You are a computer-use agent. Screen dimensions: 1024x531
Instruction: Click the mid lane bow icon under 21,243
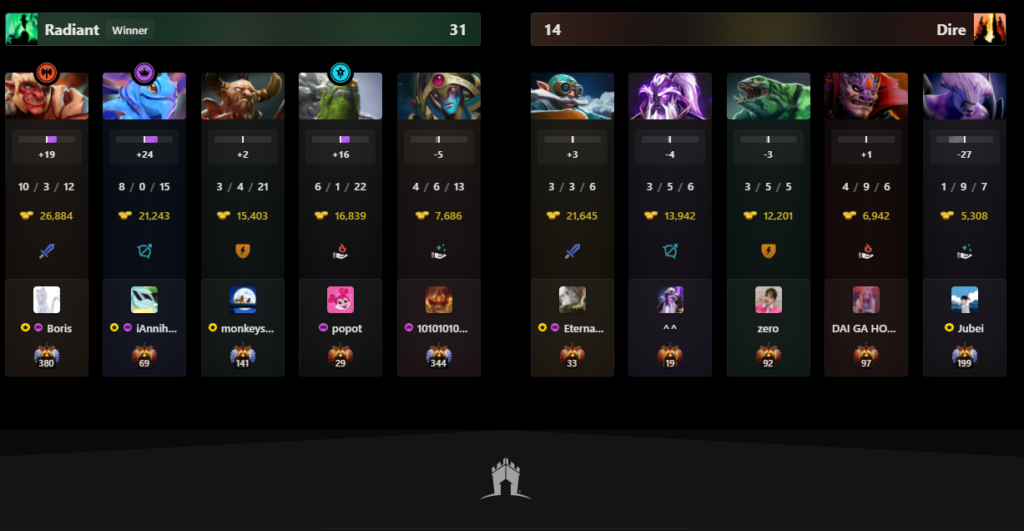144,251
